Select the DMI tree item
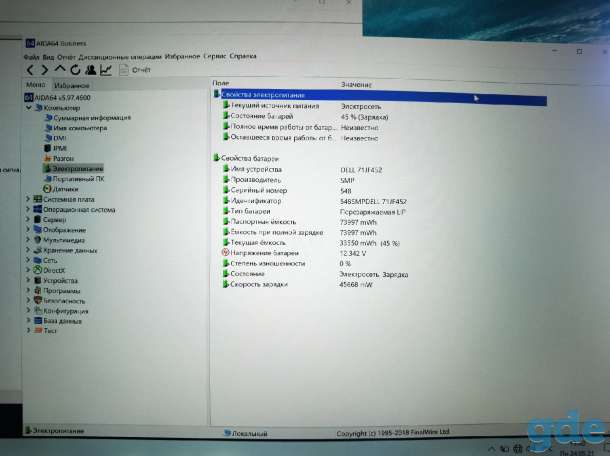Viewport: 610px width, 456px height. click(x=55, y=138)
